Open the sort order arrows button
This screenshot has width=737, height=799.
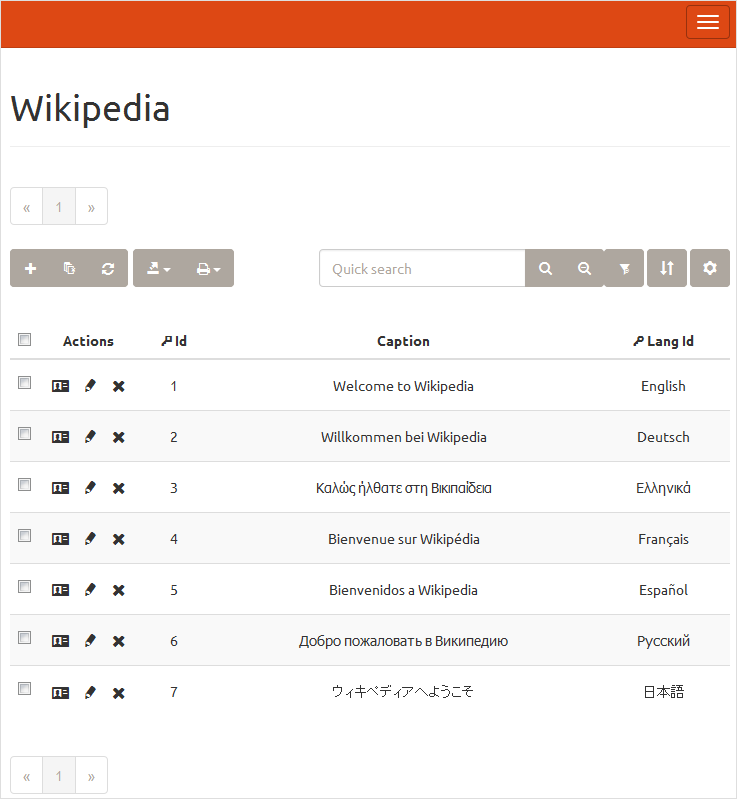[667, 268]
